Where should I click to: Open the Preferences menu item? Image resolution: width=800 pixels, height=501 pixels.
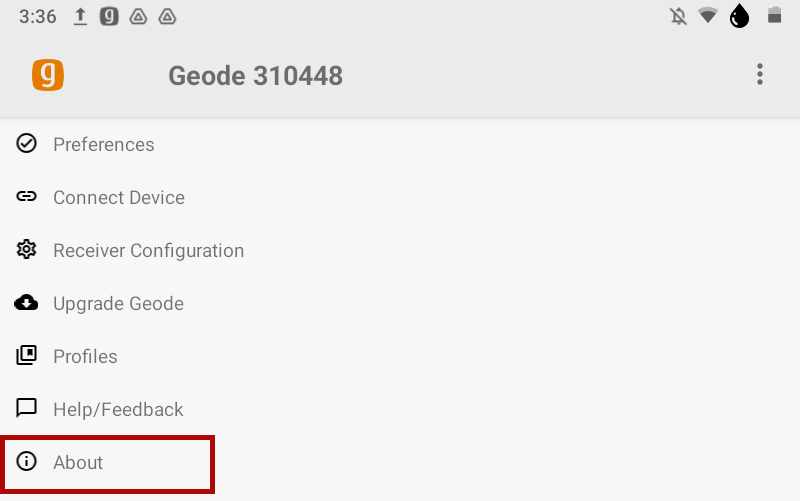point(104,145)
